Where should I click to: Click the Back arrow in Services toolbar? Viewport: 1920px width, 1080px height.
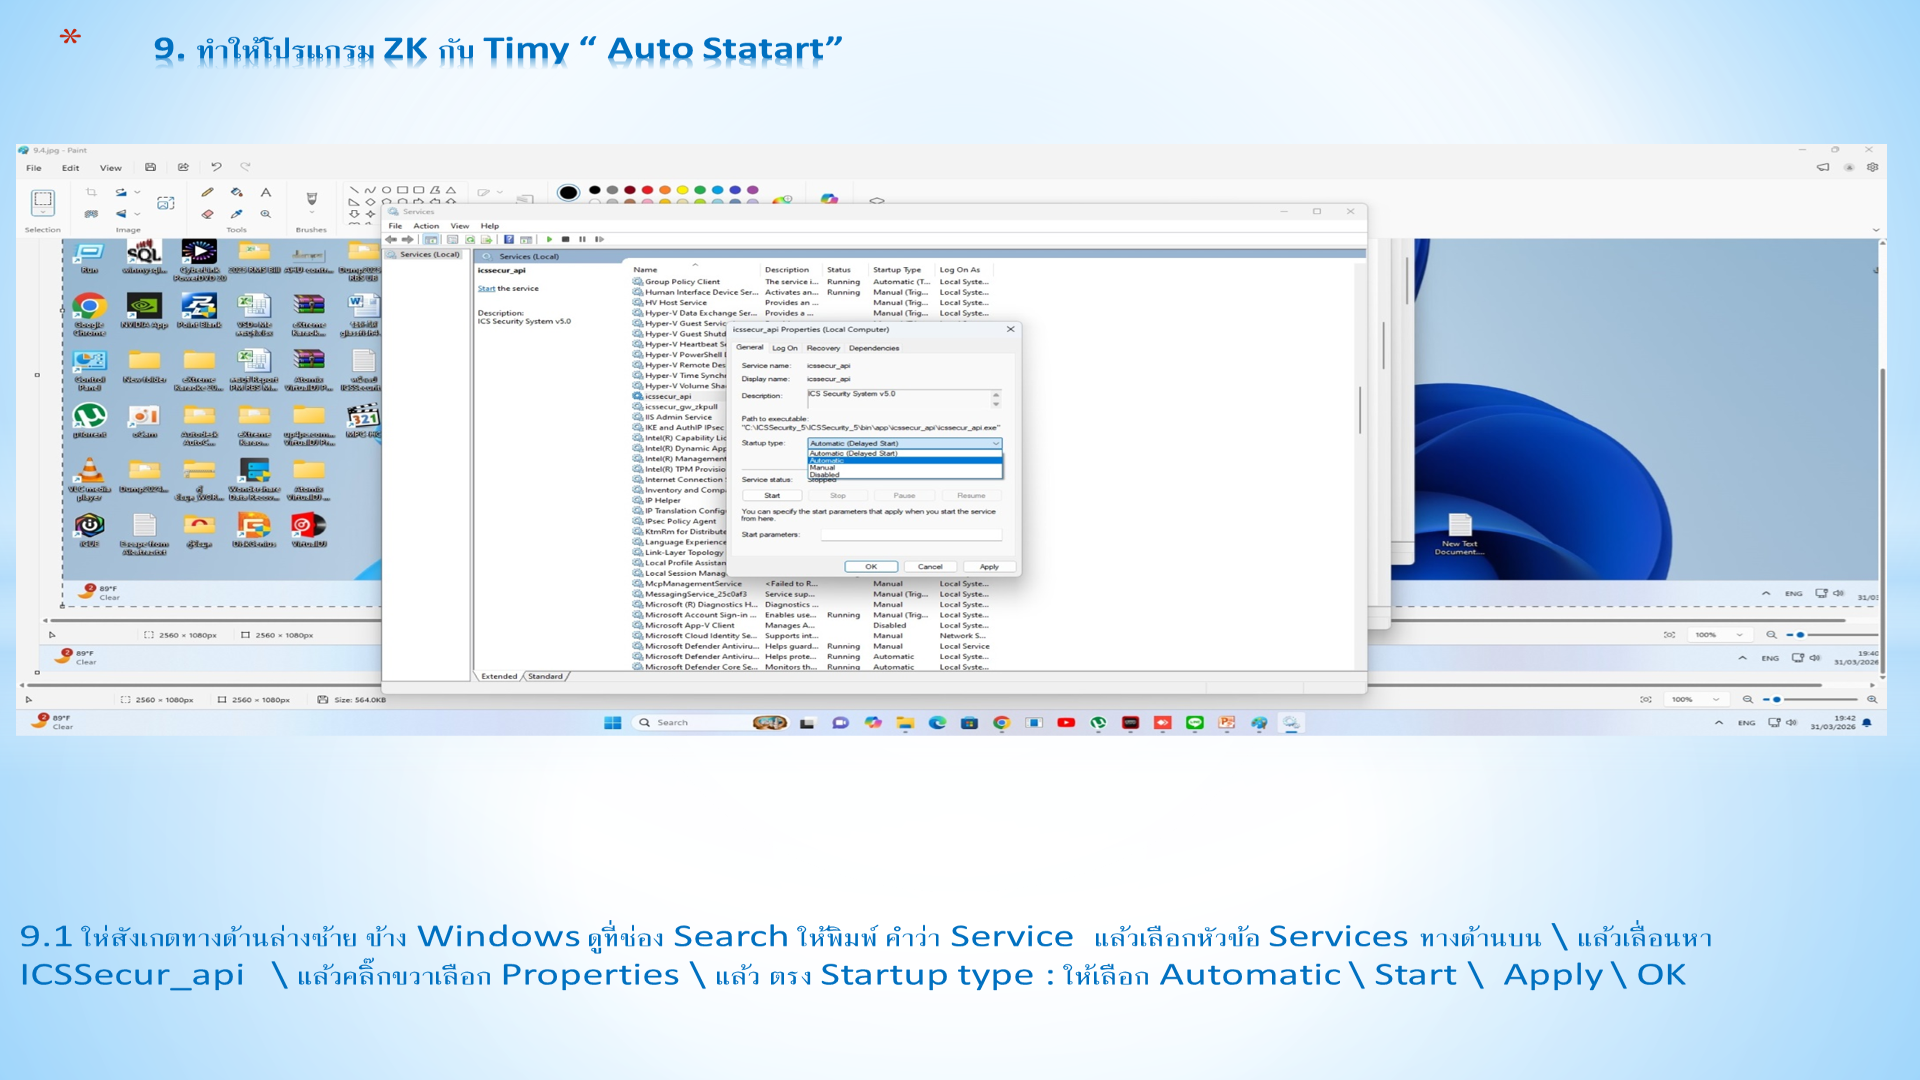coord(391,239)
